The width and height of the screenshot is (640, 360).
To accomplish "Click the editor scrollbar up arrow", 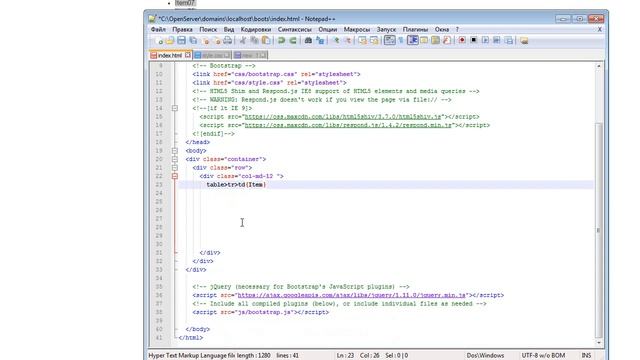I will tap(598, 66).
